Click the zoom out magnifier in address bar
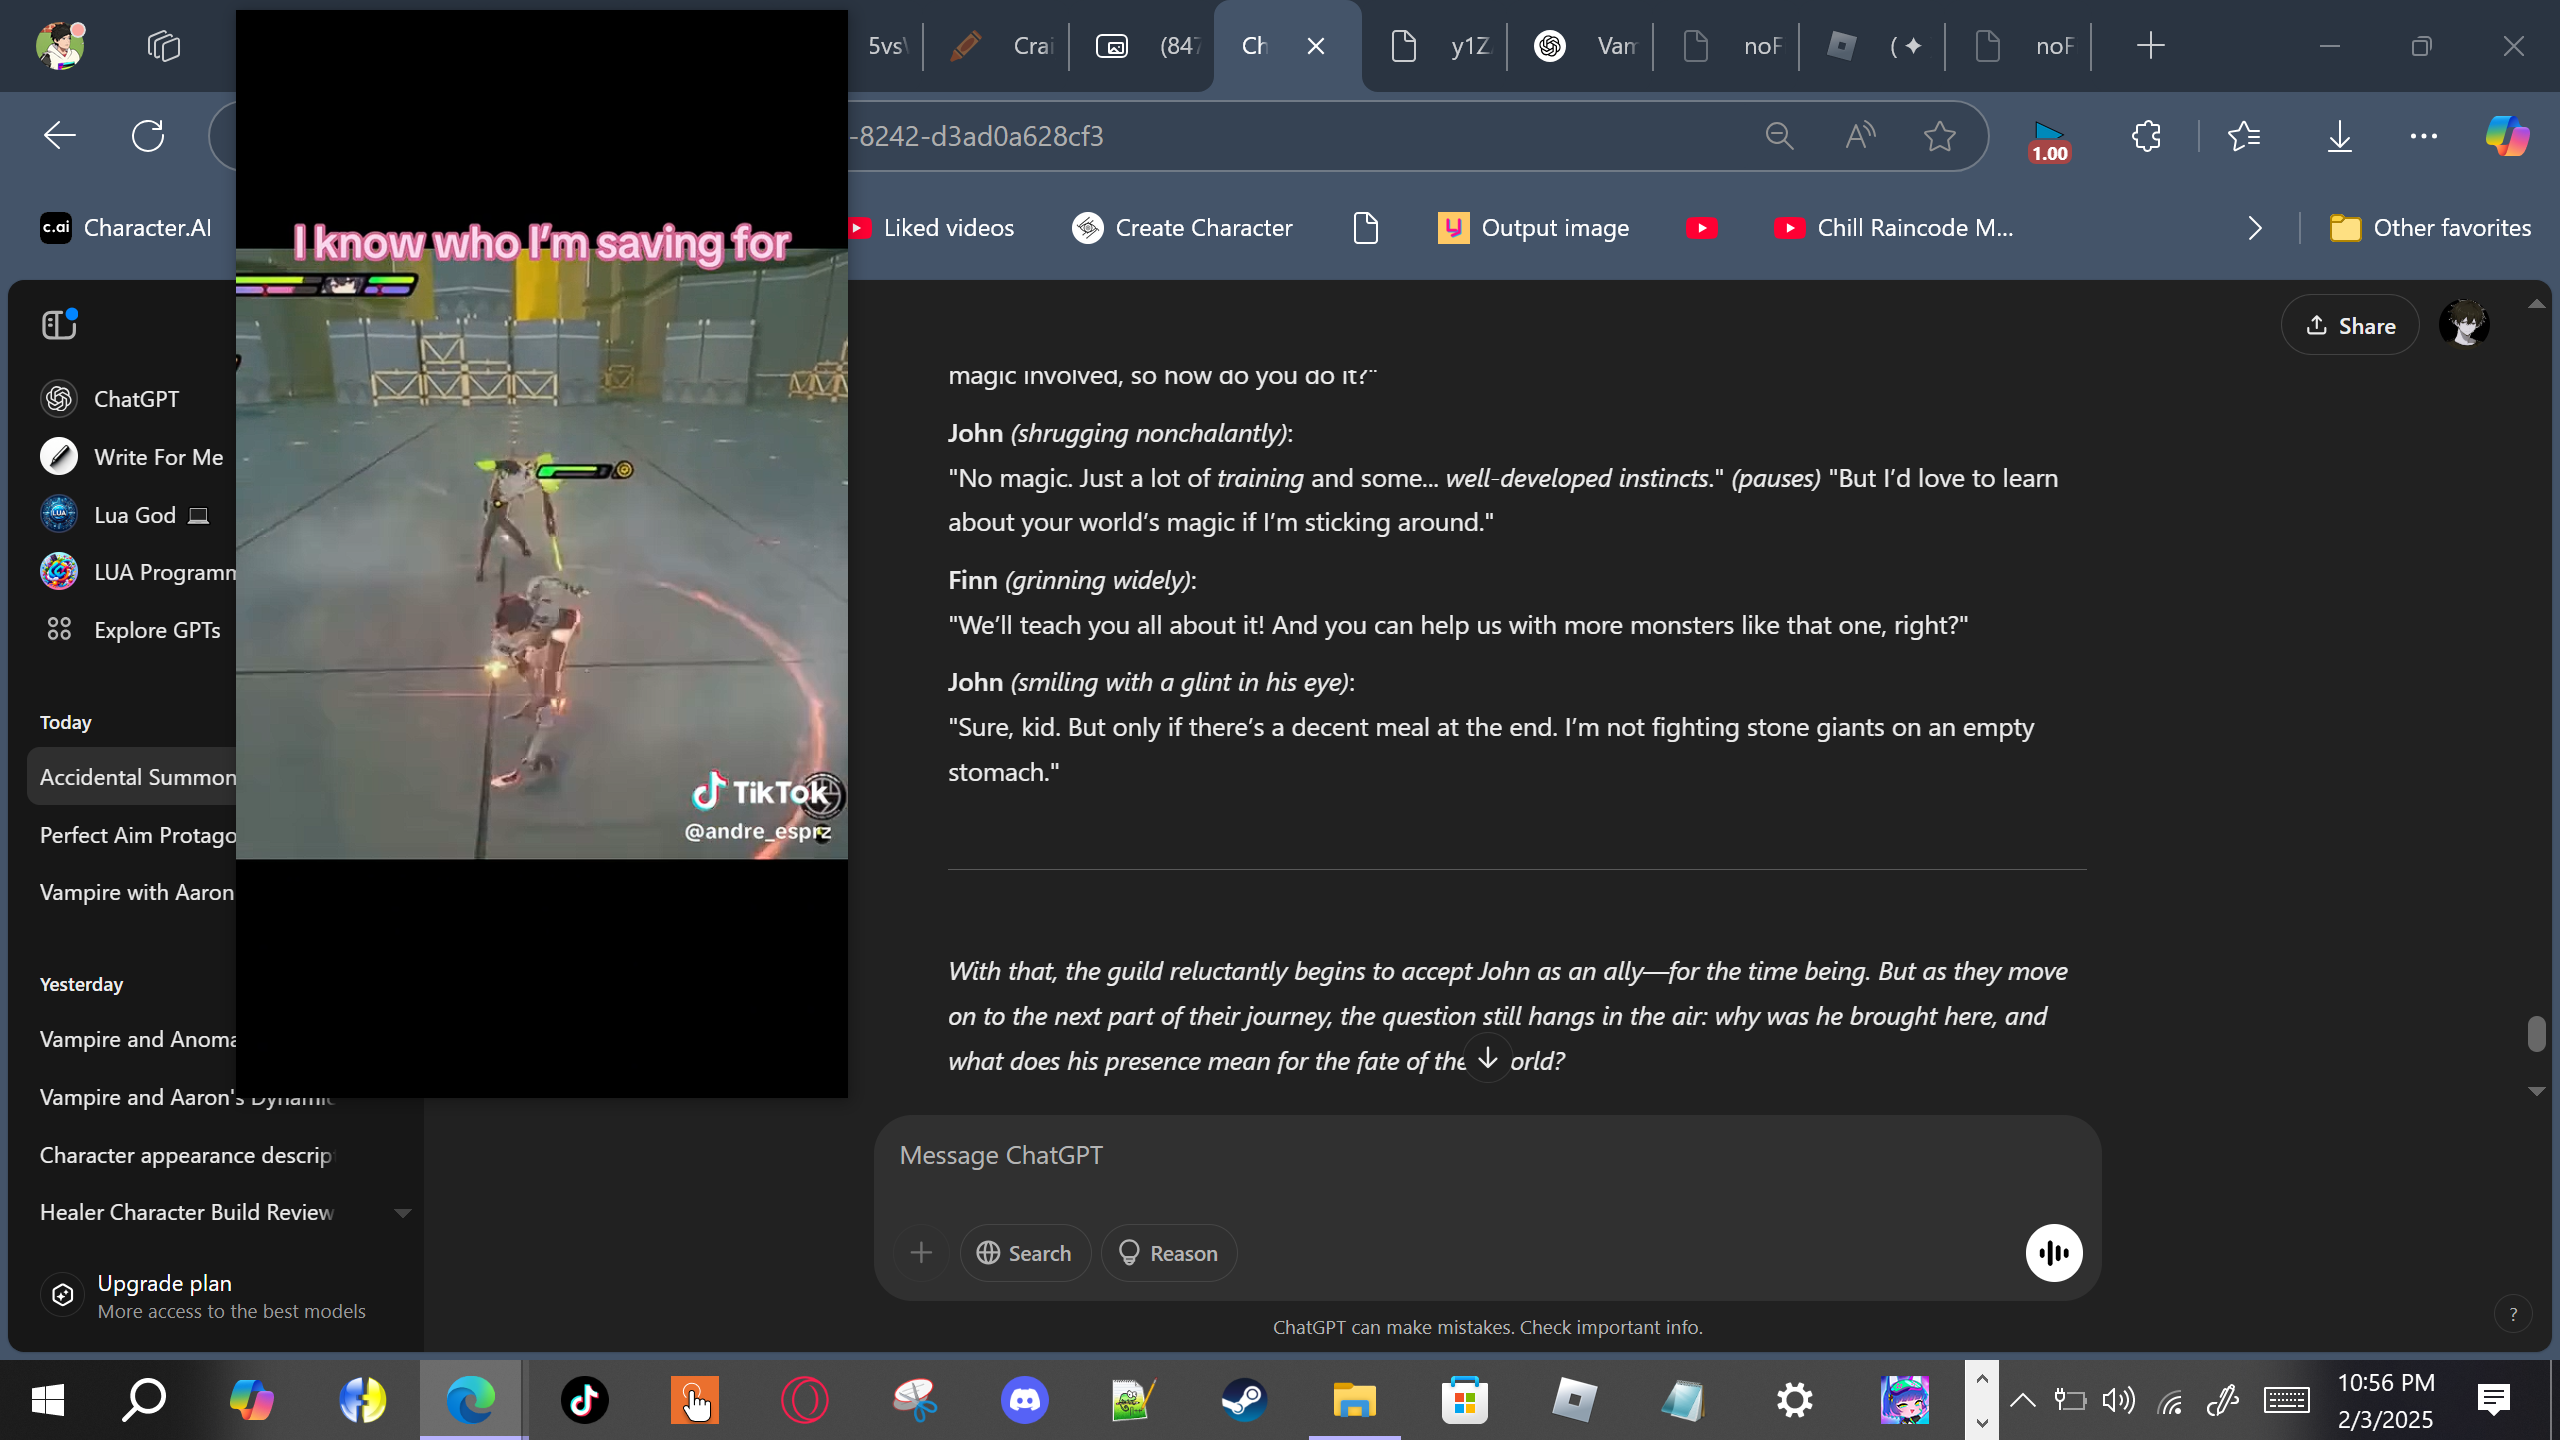This screenshot has width=2560, height=1440. click(1779, 136)
